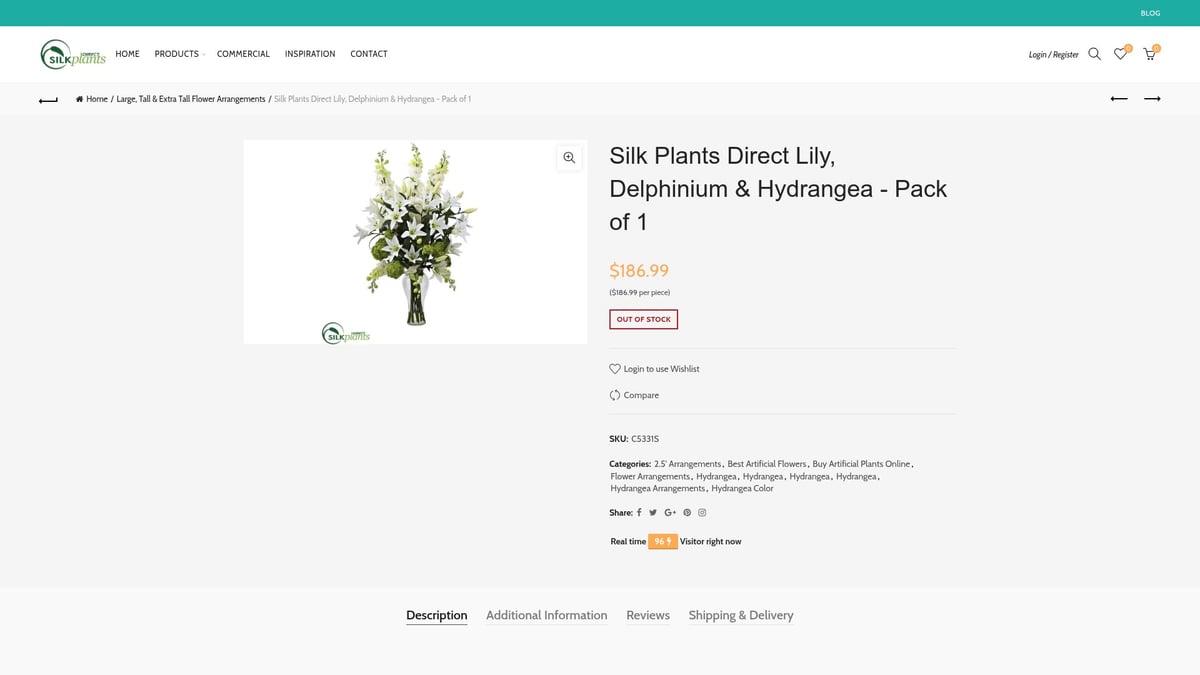Zoom product image with magnifier icon
This screenshot has height=675, width=1200.
569,157
